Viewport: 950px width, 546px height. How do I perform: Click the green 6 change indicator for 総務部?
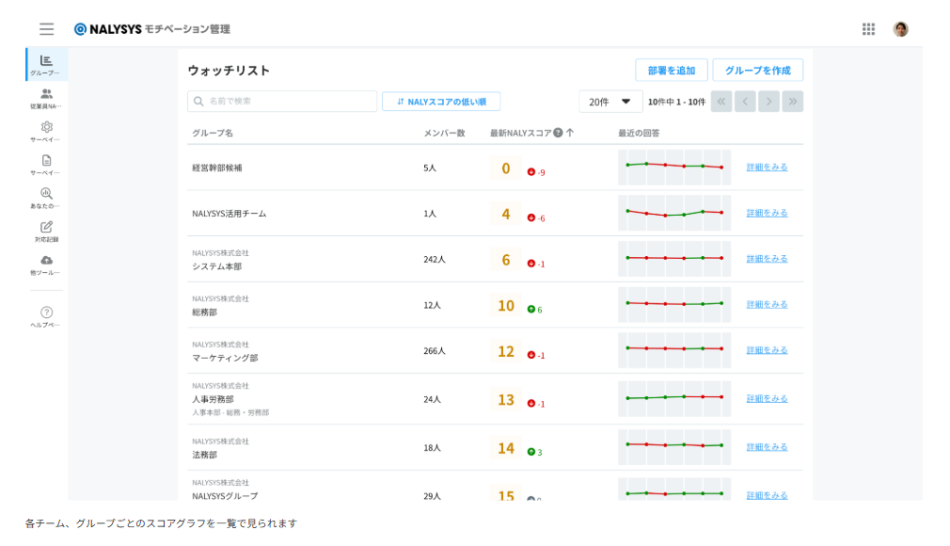534,310
